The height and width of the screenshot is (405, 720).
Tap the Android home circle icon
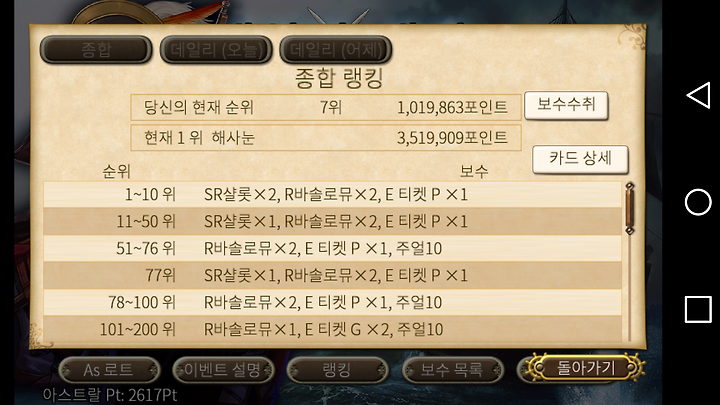pyautogui.click(x=698, y=202)
